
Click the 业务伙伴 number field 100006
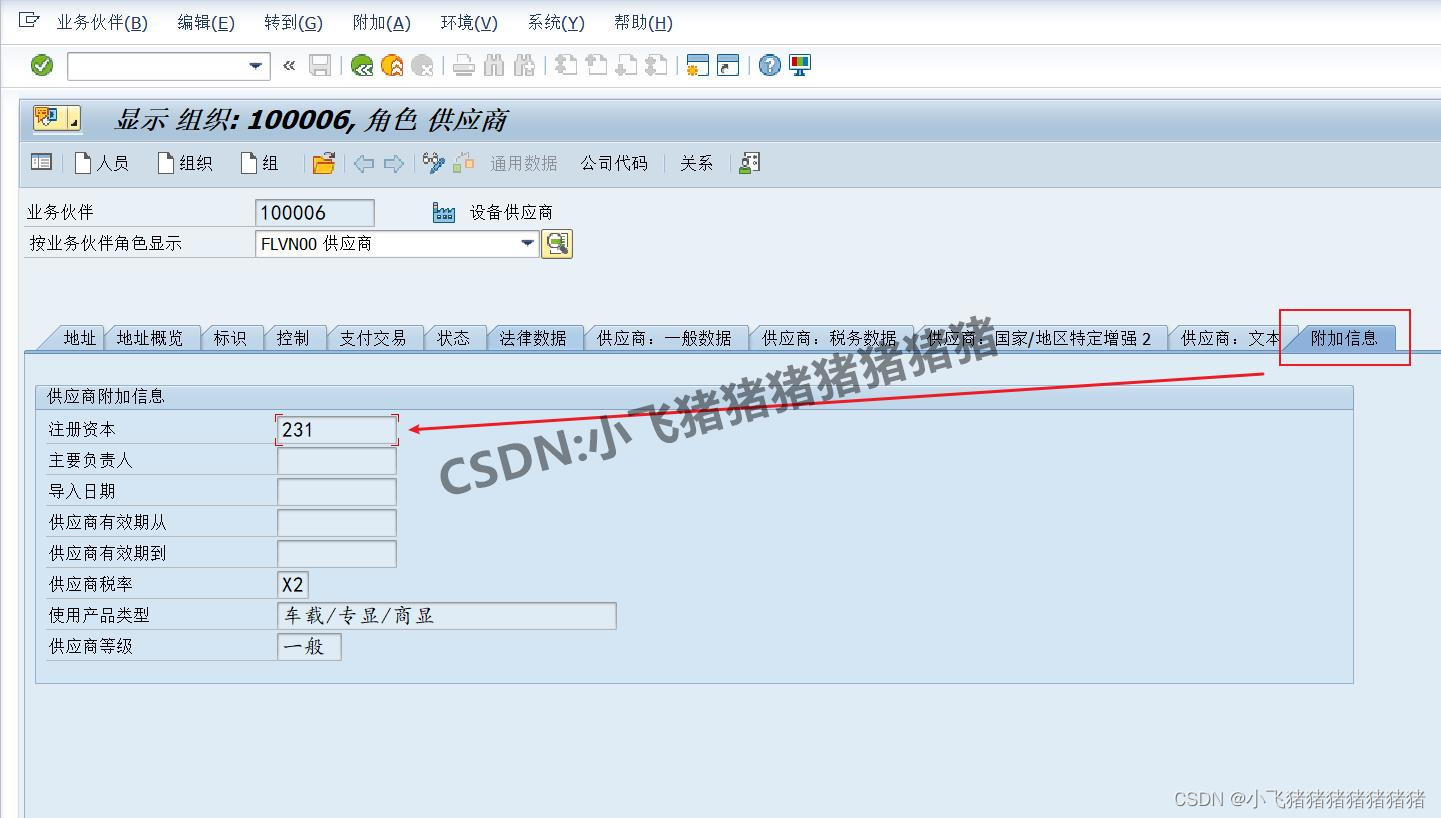pos(315,212)
